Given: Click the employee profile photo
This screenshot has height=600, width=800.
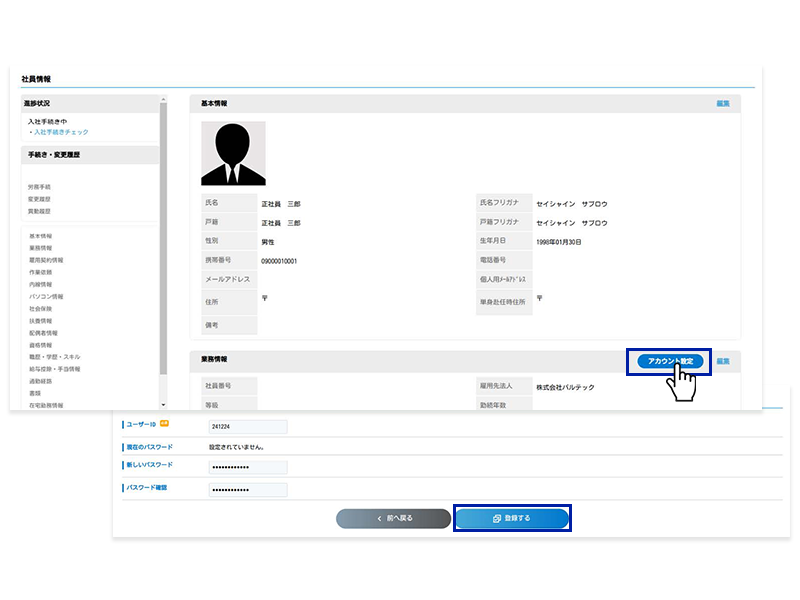Looking at the screenshot, I should click(x=232, y=152).
